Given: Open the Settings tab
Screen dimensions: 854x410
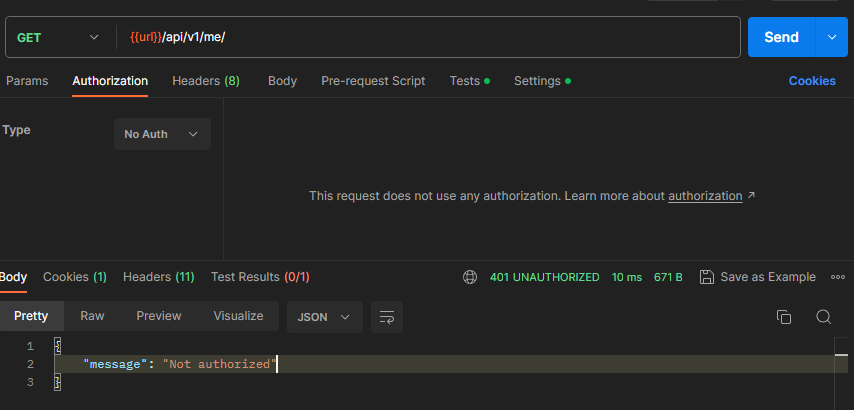Looking at the screenshot, I should click(x=542, y=81).
